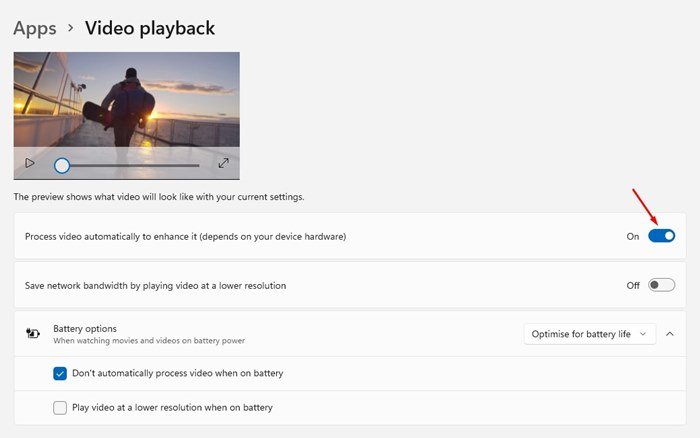
Task: Click the Video playback page title
Action: tap(150, 28)
